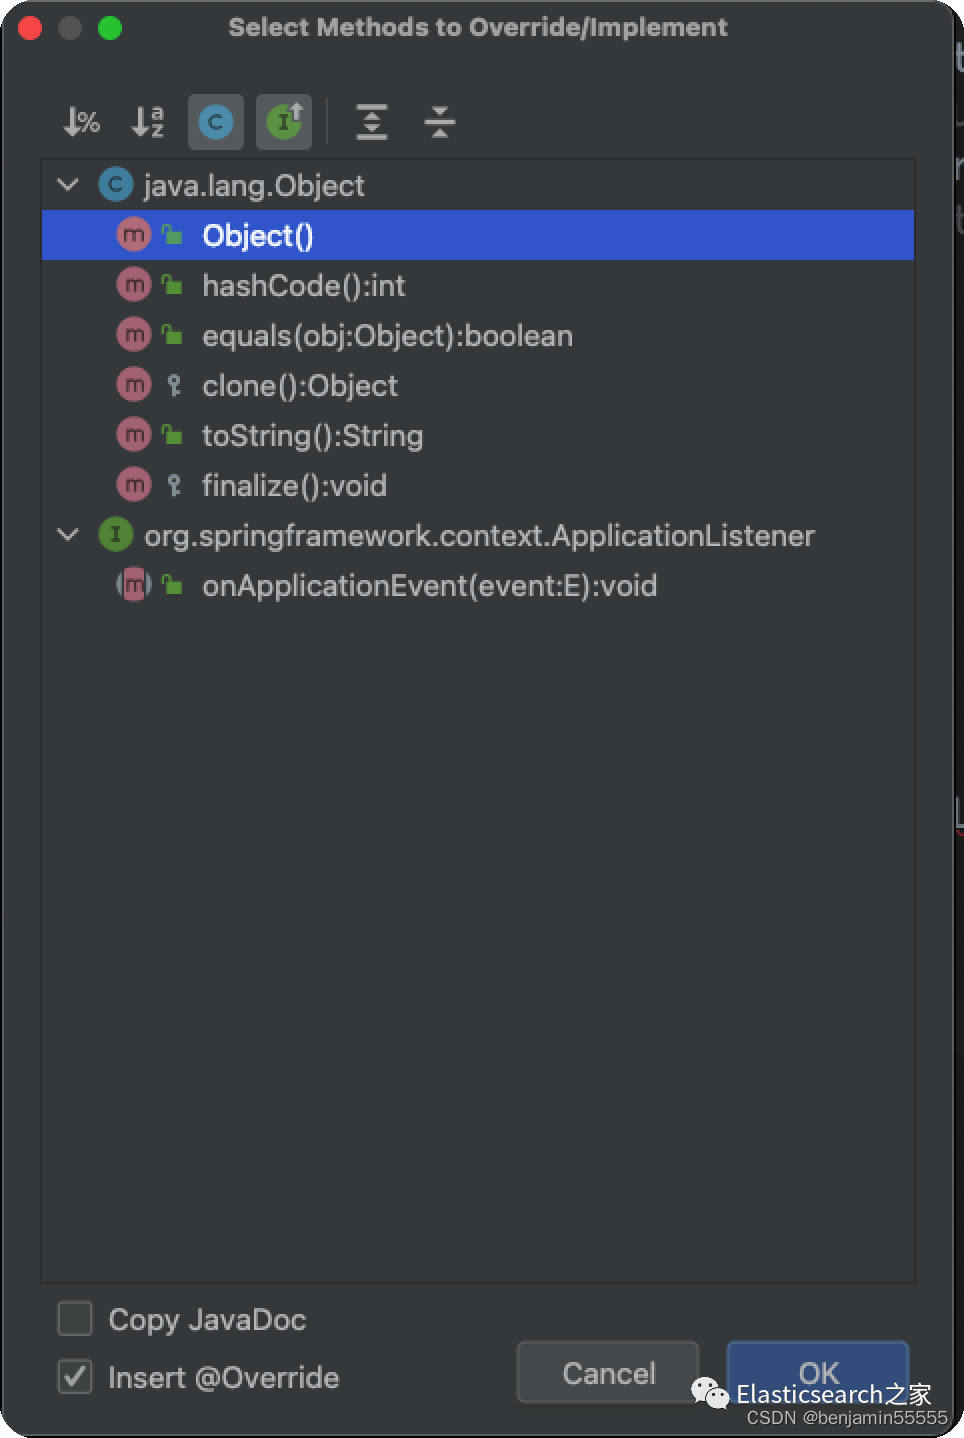Select the toString():String method
The height and width of the screenshot is (1438, 964).
312,436
